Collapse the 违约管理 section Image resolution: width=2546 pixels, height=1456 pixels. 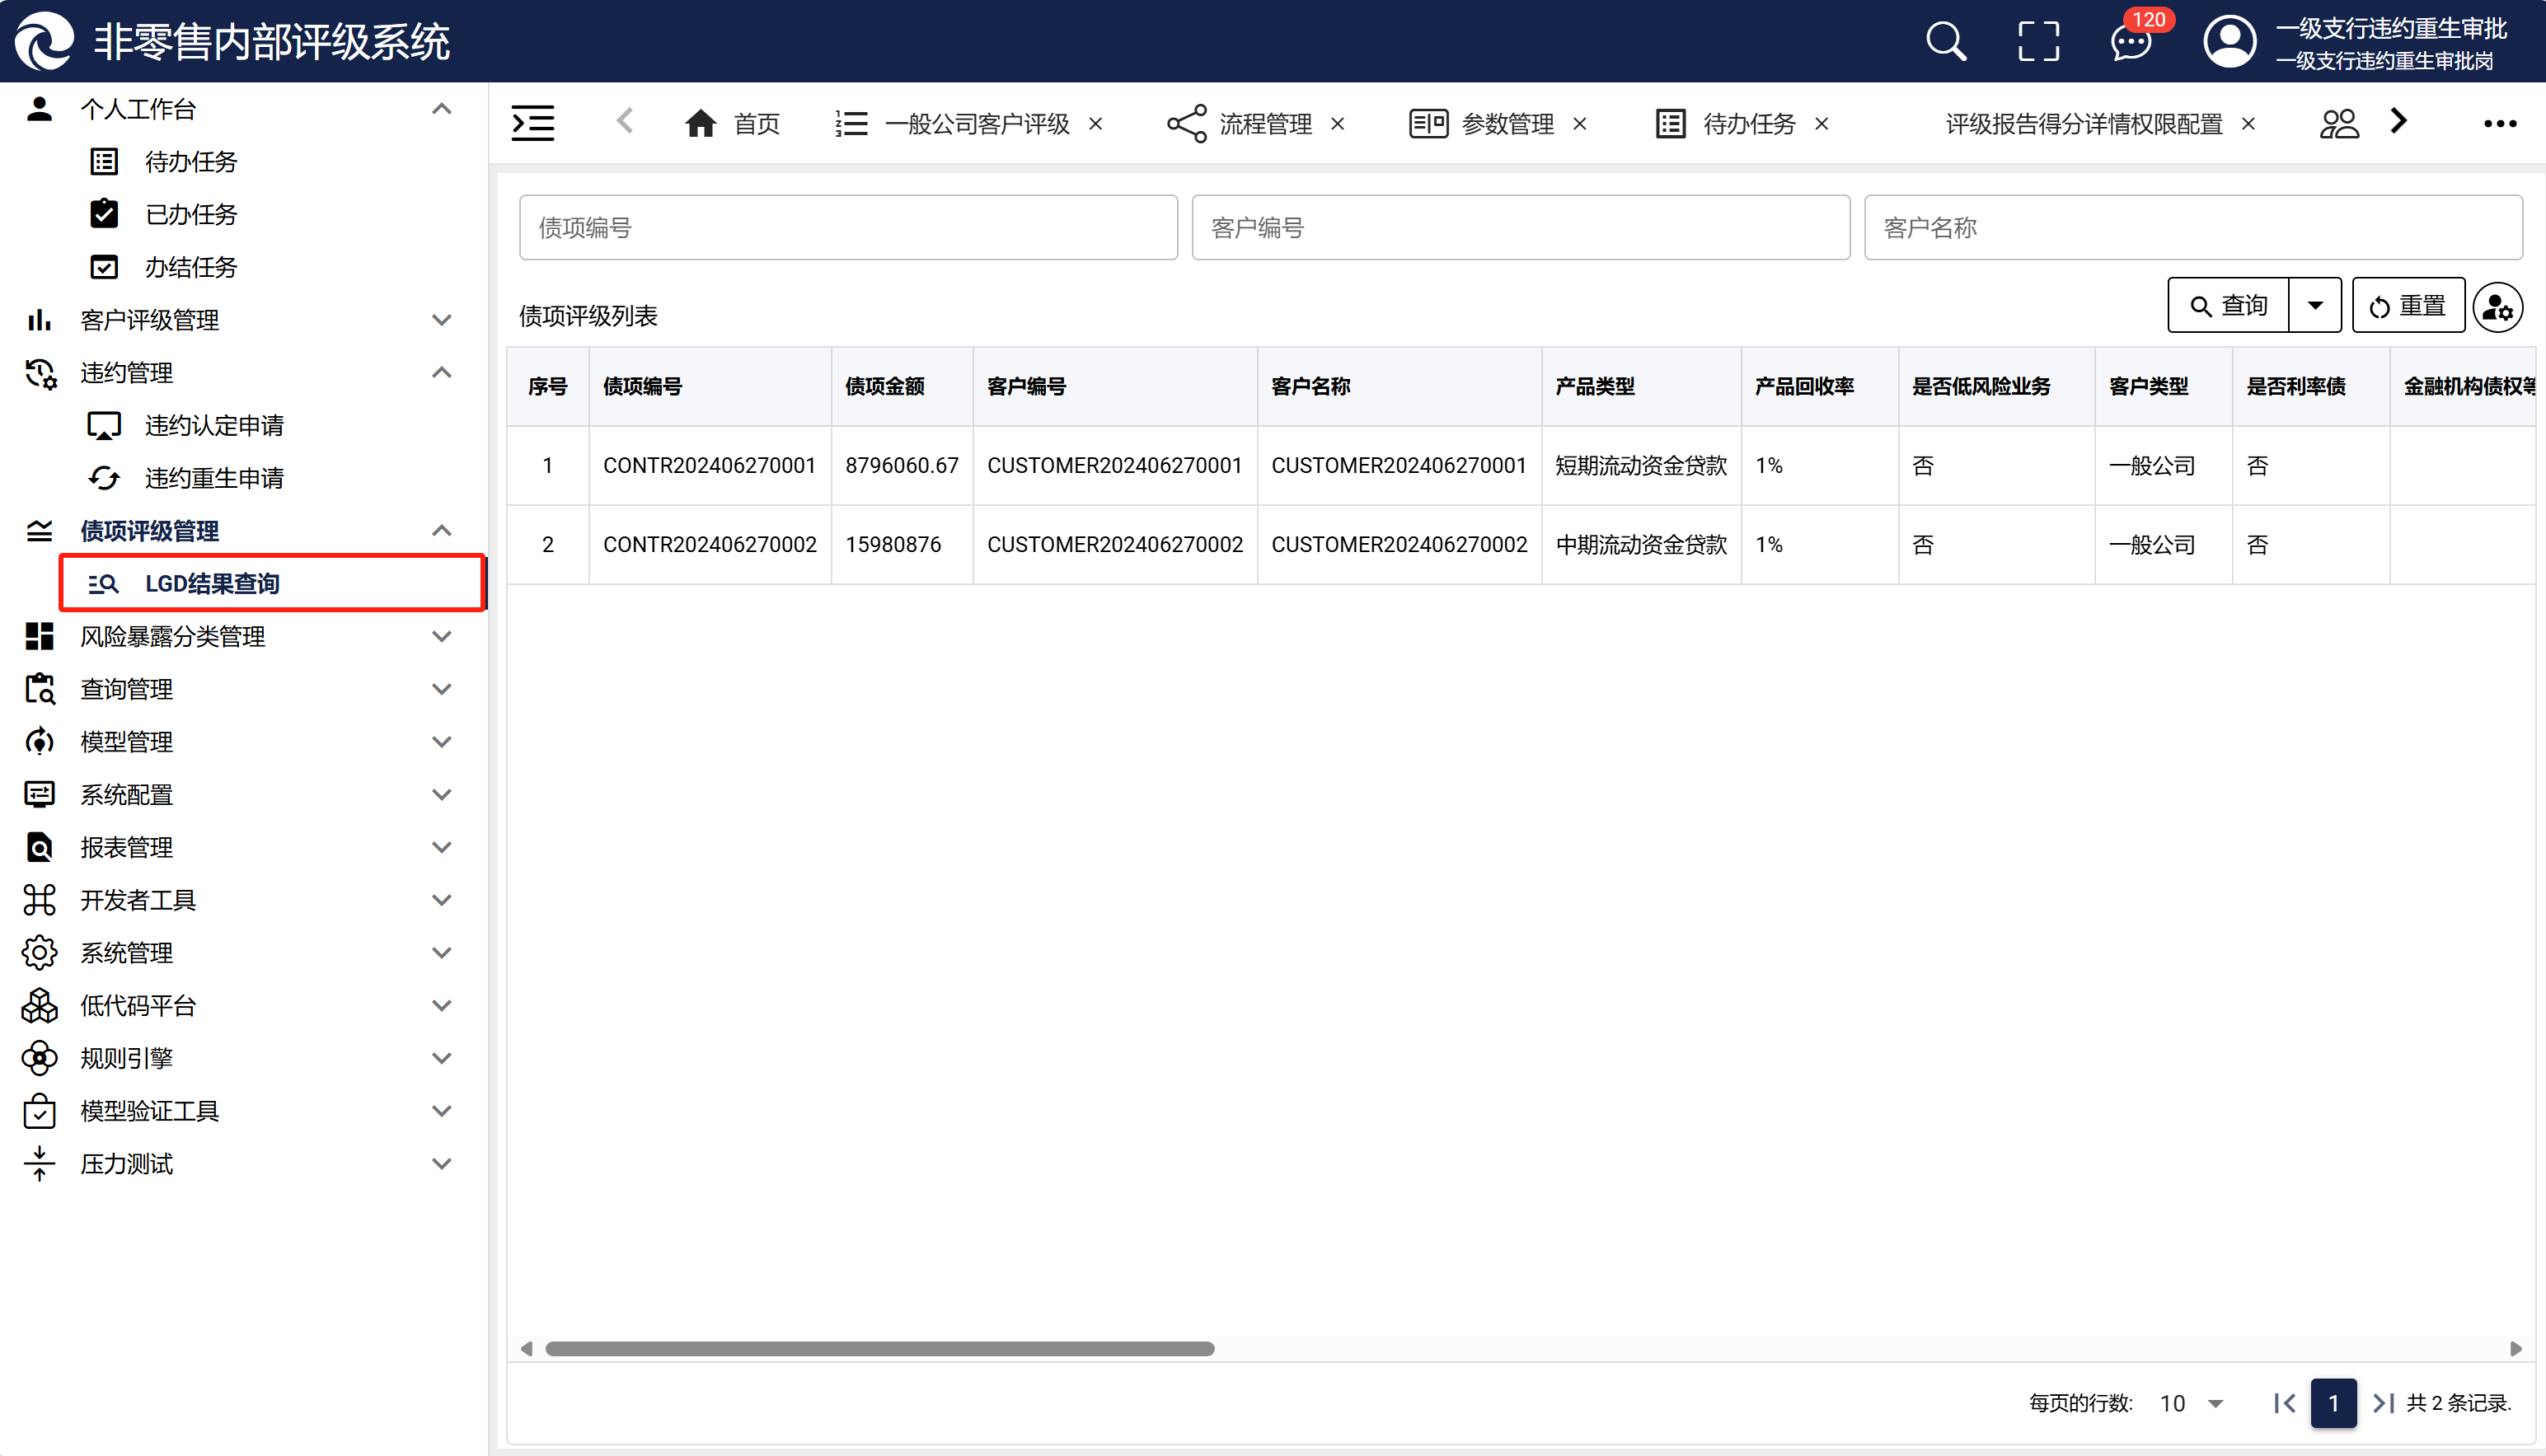[441, 373]
